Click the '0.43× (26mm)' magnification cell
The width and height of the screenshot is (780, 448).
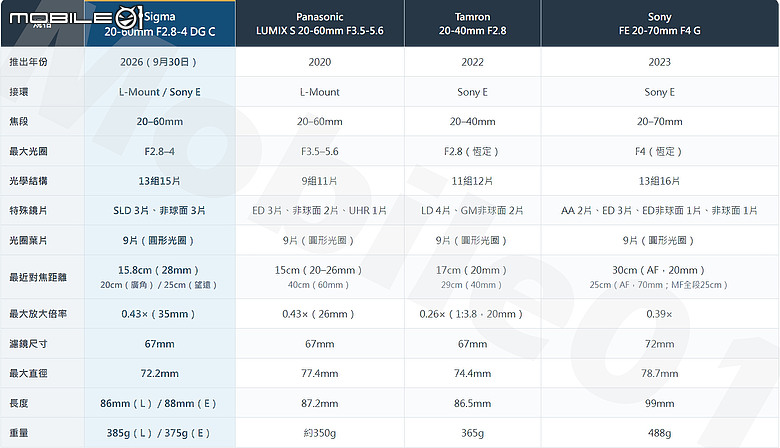point(319,314)
